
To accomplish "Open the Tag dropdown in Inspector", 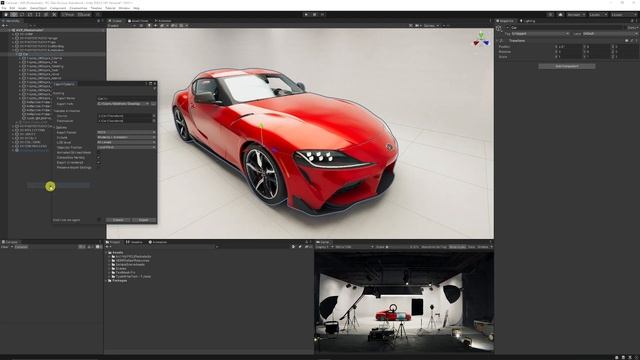I will coord(540,33).
